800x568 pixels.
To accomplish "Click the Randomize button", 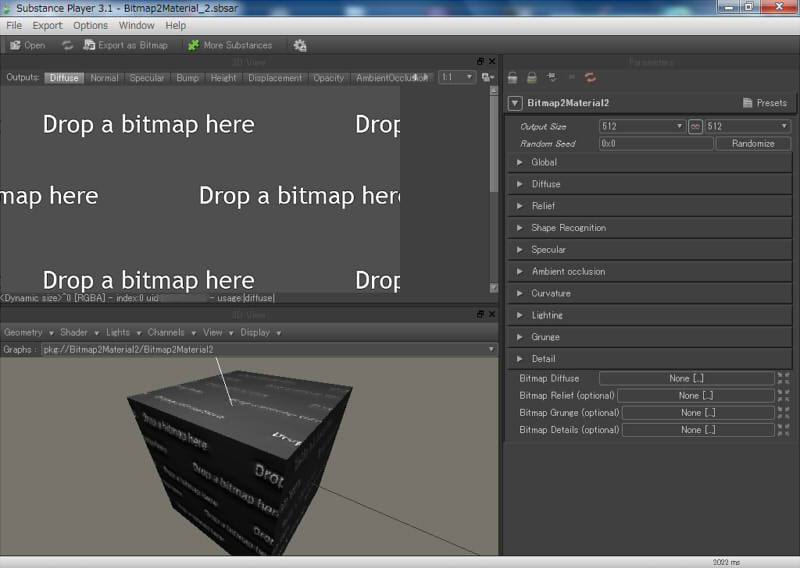I will [753, 144].
